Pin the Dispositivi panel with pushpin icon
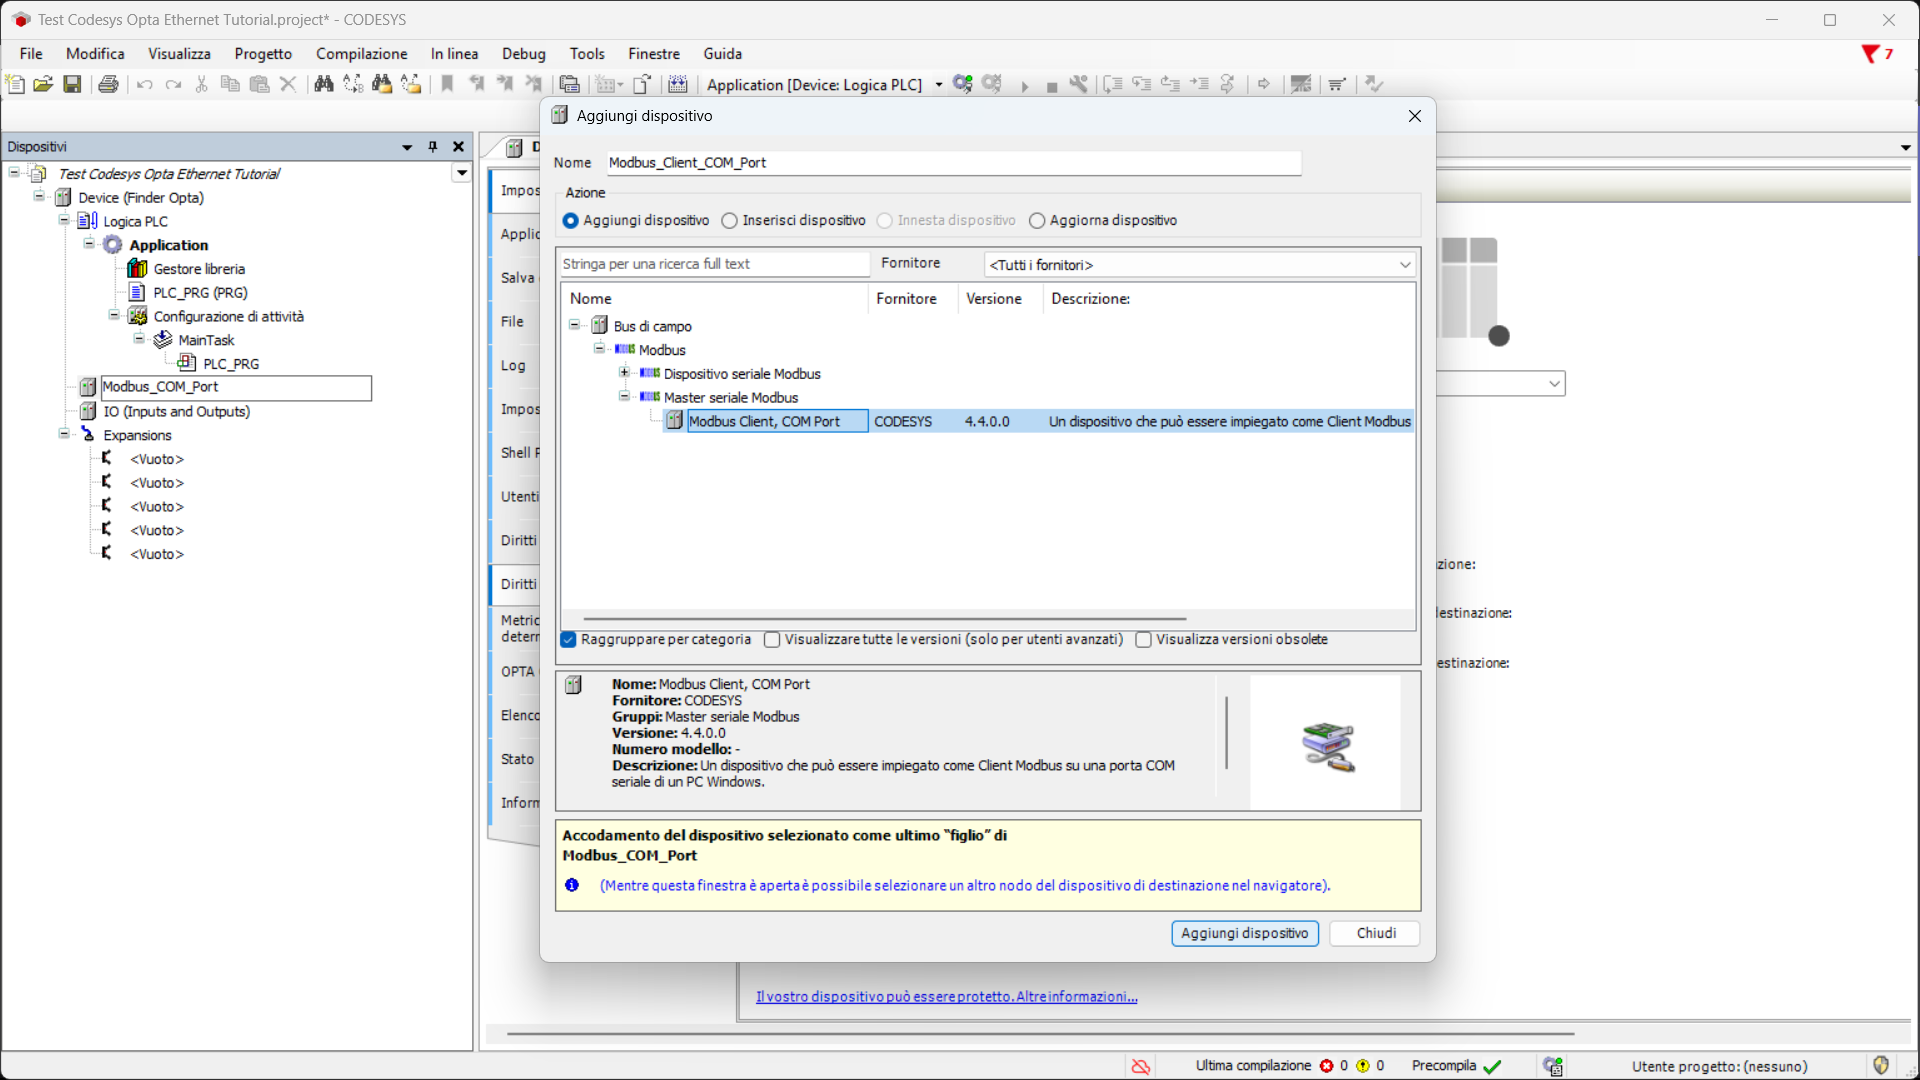Screen dimensions: 1920x1080 click(433, 147)
